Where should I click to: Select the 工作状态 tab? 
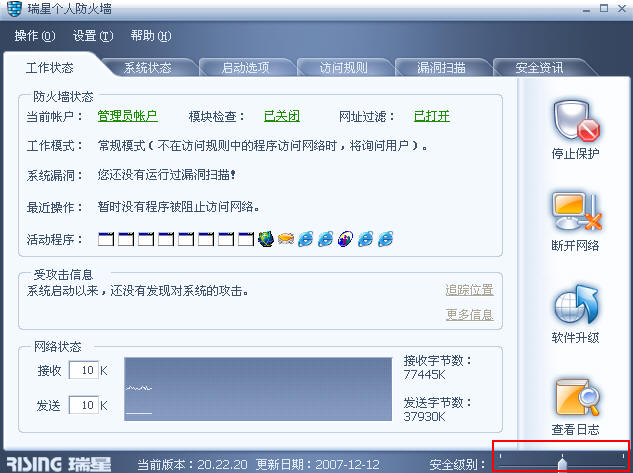coord(49,67)
